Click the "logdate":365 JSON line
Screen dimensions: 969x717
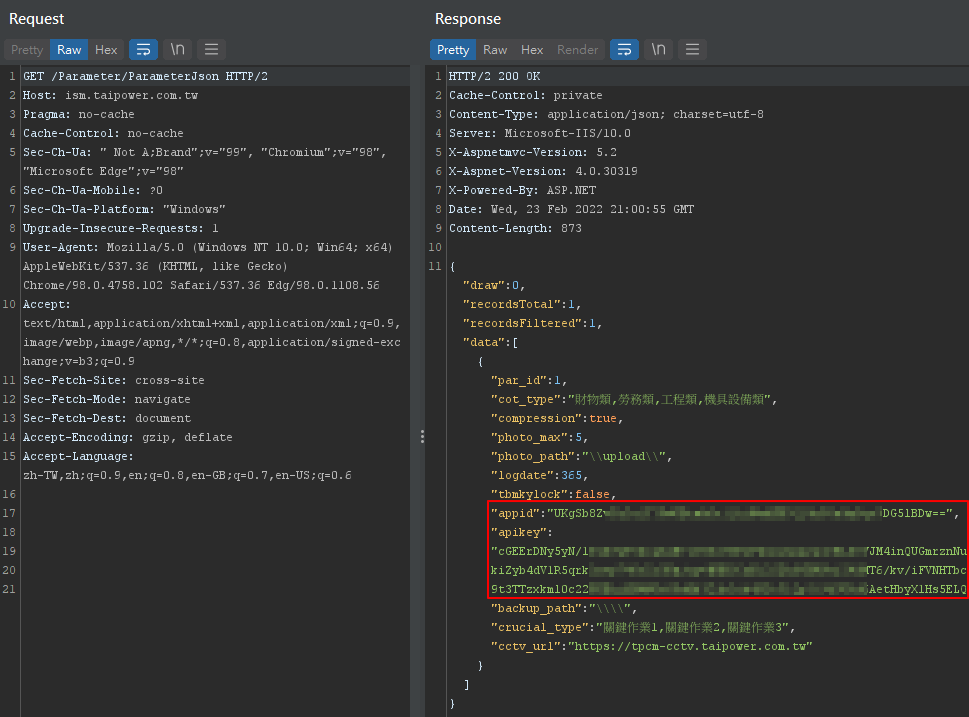coord(540,475)
